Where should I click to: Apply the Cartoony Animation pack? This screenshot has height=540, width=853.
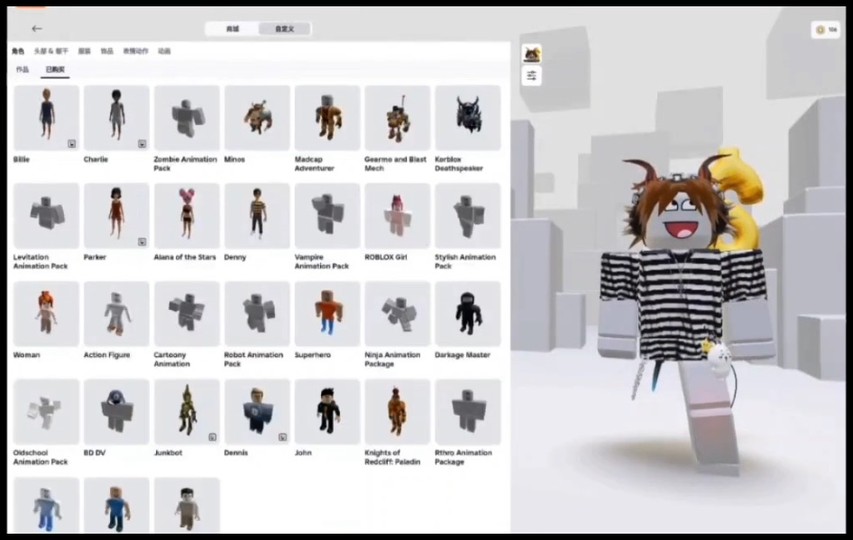187,314
